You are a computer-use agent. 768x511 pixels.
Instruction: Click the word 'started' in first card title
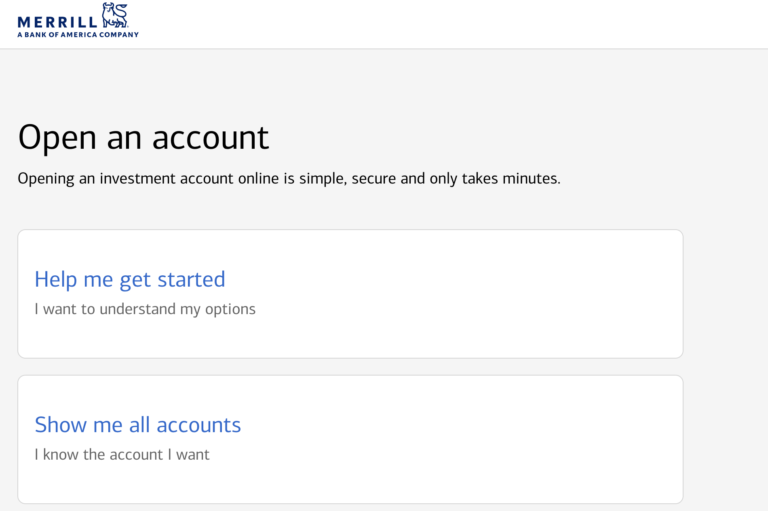191,279
